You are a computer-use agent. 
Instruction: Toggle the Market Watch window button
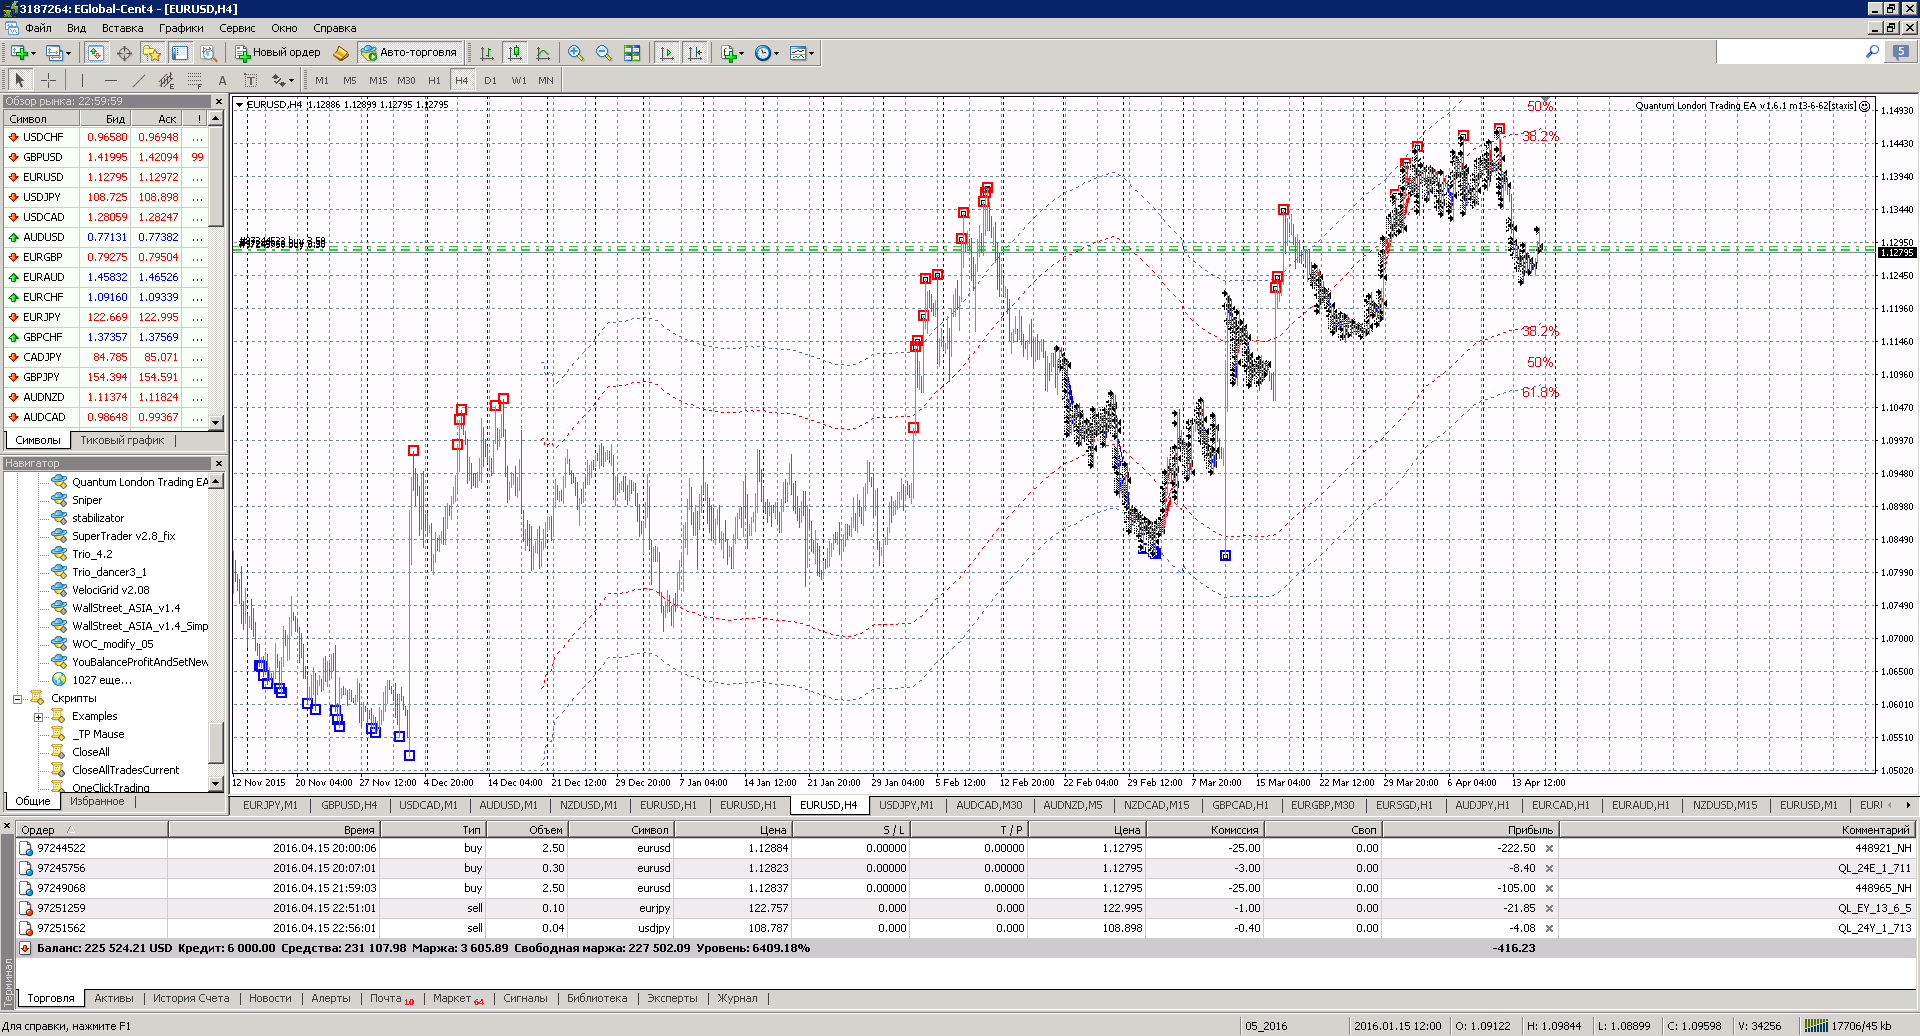point(96,53)
